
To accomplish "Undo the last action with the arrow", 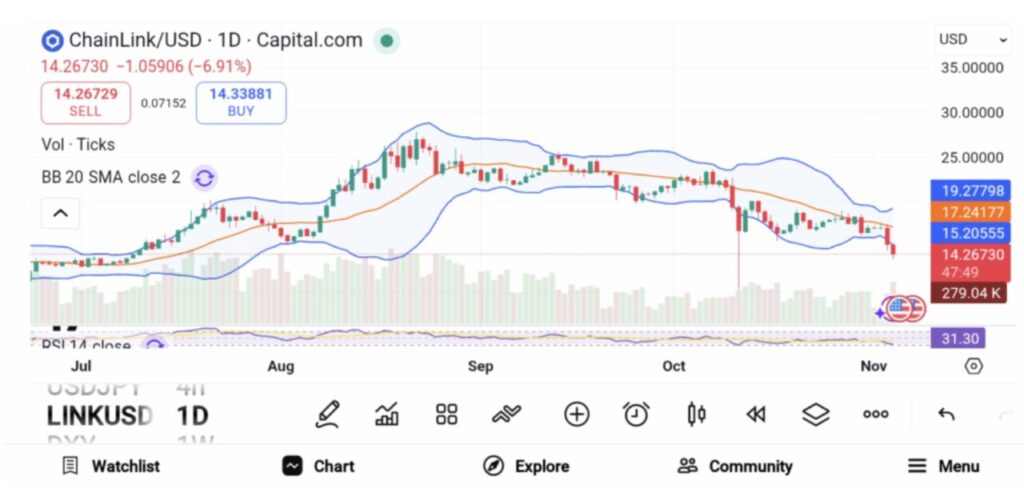I will [x=946, y=414].
